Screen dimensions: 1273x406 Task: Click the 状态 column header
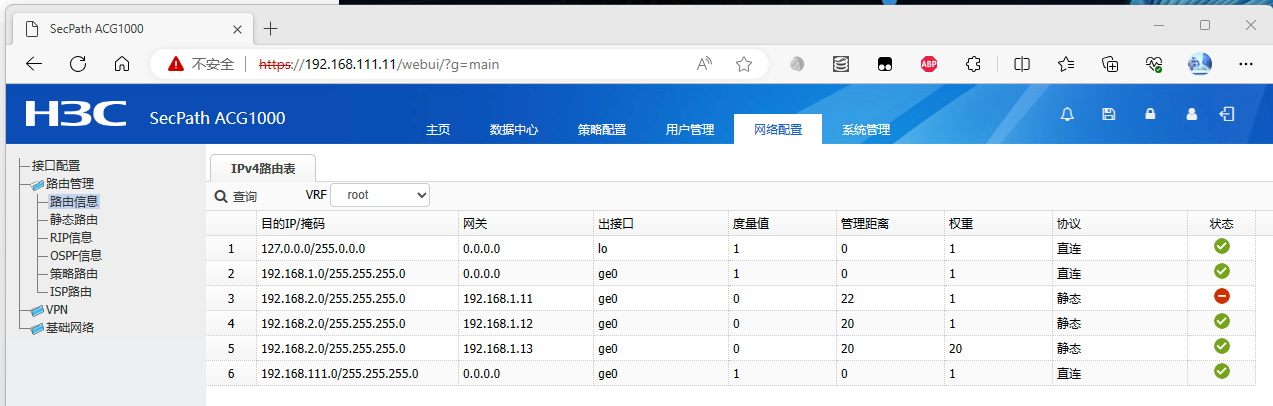pos(1221,224)
